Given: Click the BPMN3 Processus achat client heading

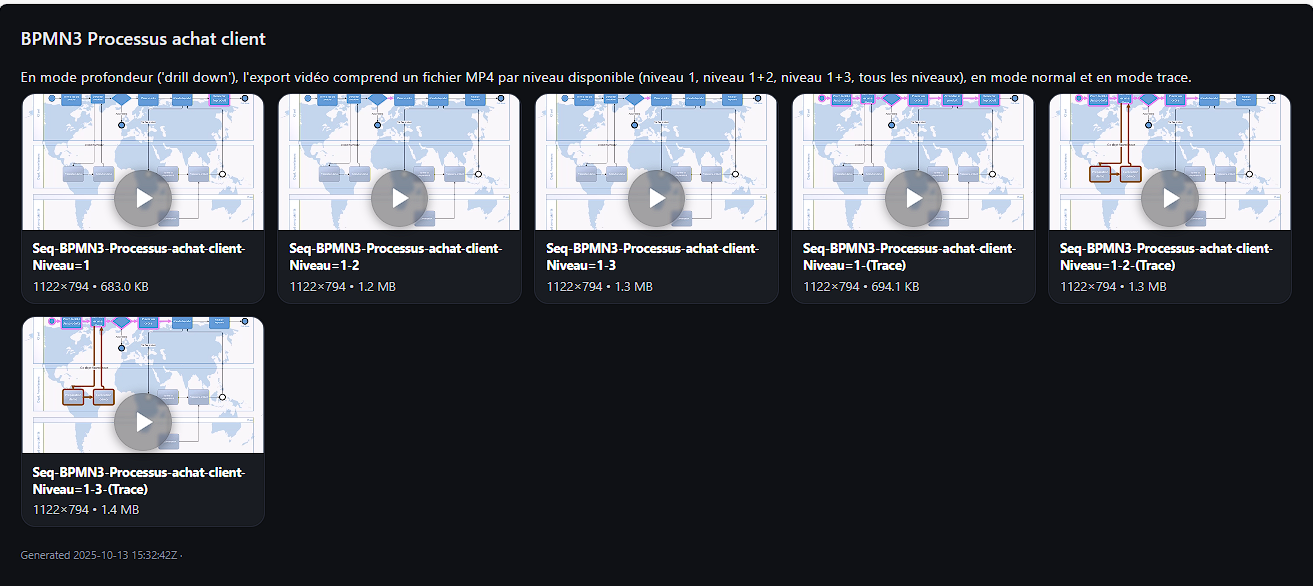Looking at the screenshot, I should (x=143, y=40).
